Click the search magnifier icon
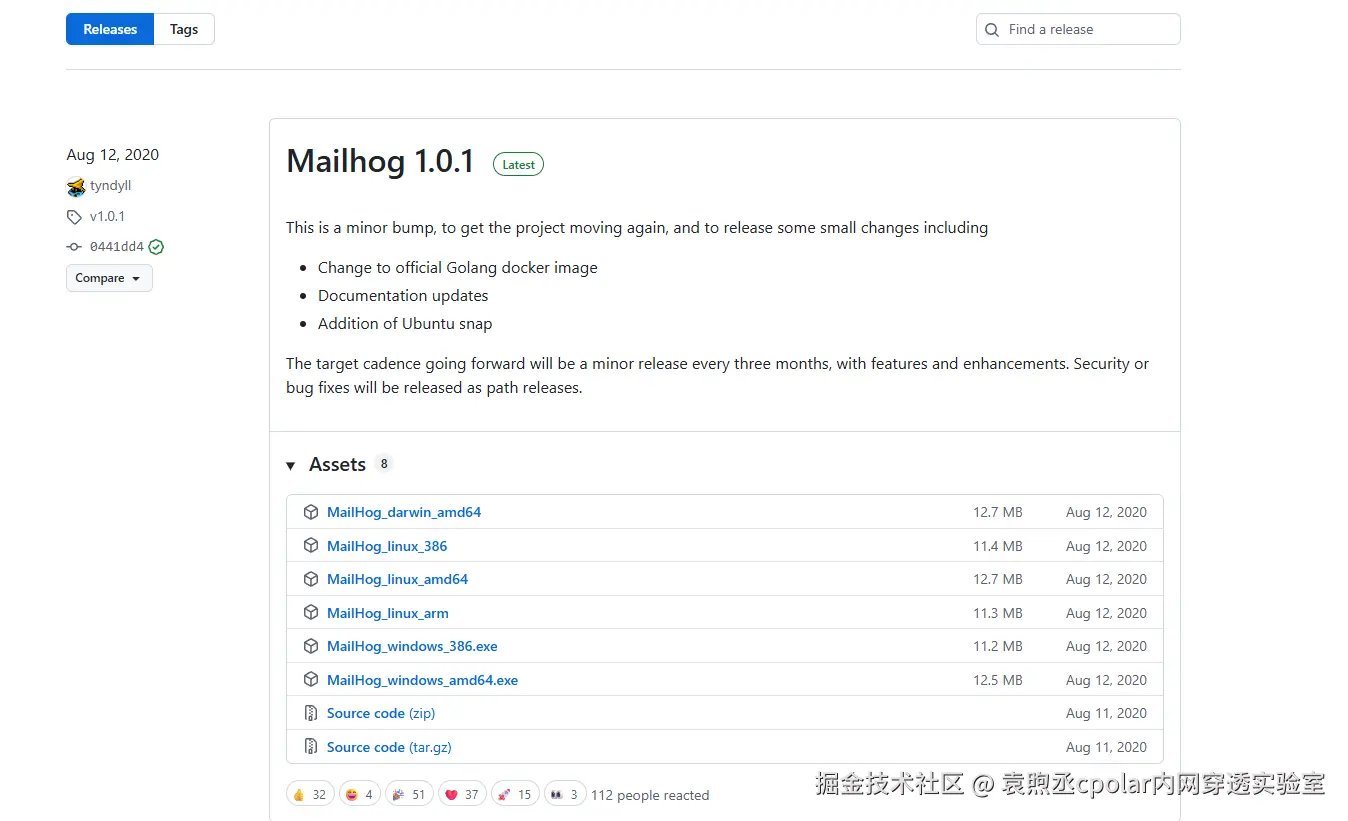This screenshot has width=1348, height=821. point(992,30)
